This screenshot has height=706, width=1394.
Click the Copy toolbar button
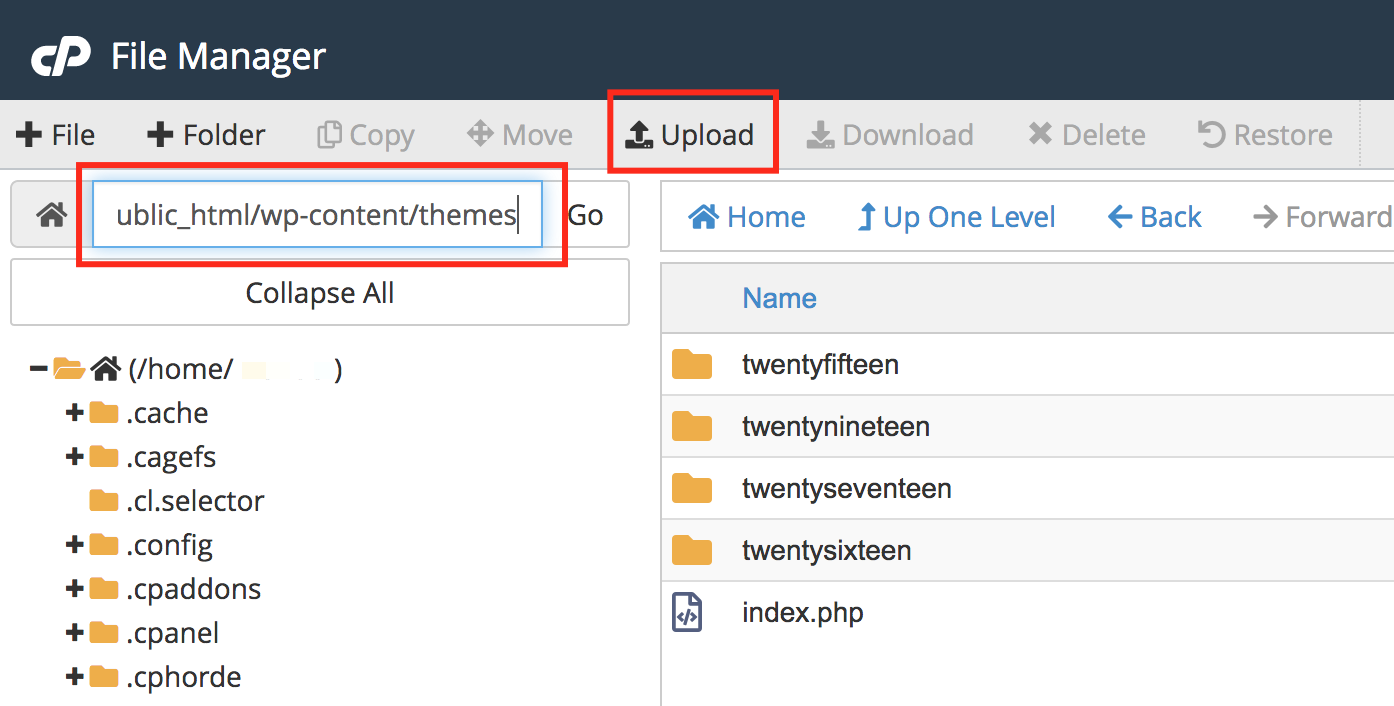point(365,135)
